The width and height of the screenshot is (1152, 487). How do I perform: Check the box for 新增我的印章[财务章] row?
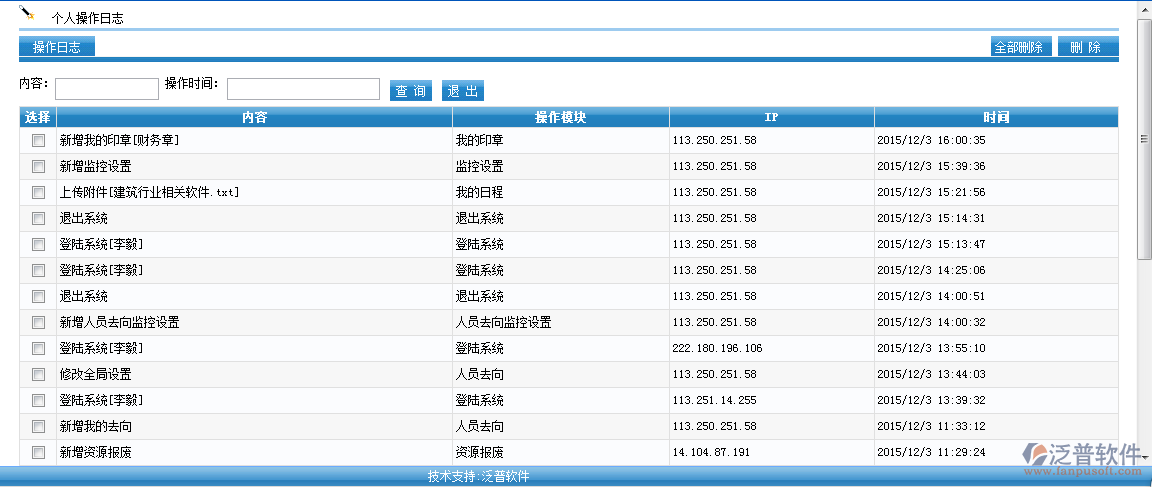tap(38, 141)
